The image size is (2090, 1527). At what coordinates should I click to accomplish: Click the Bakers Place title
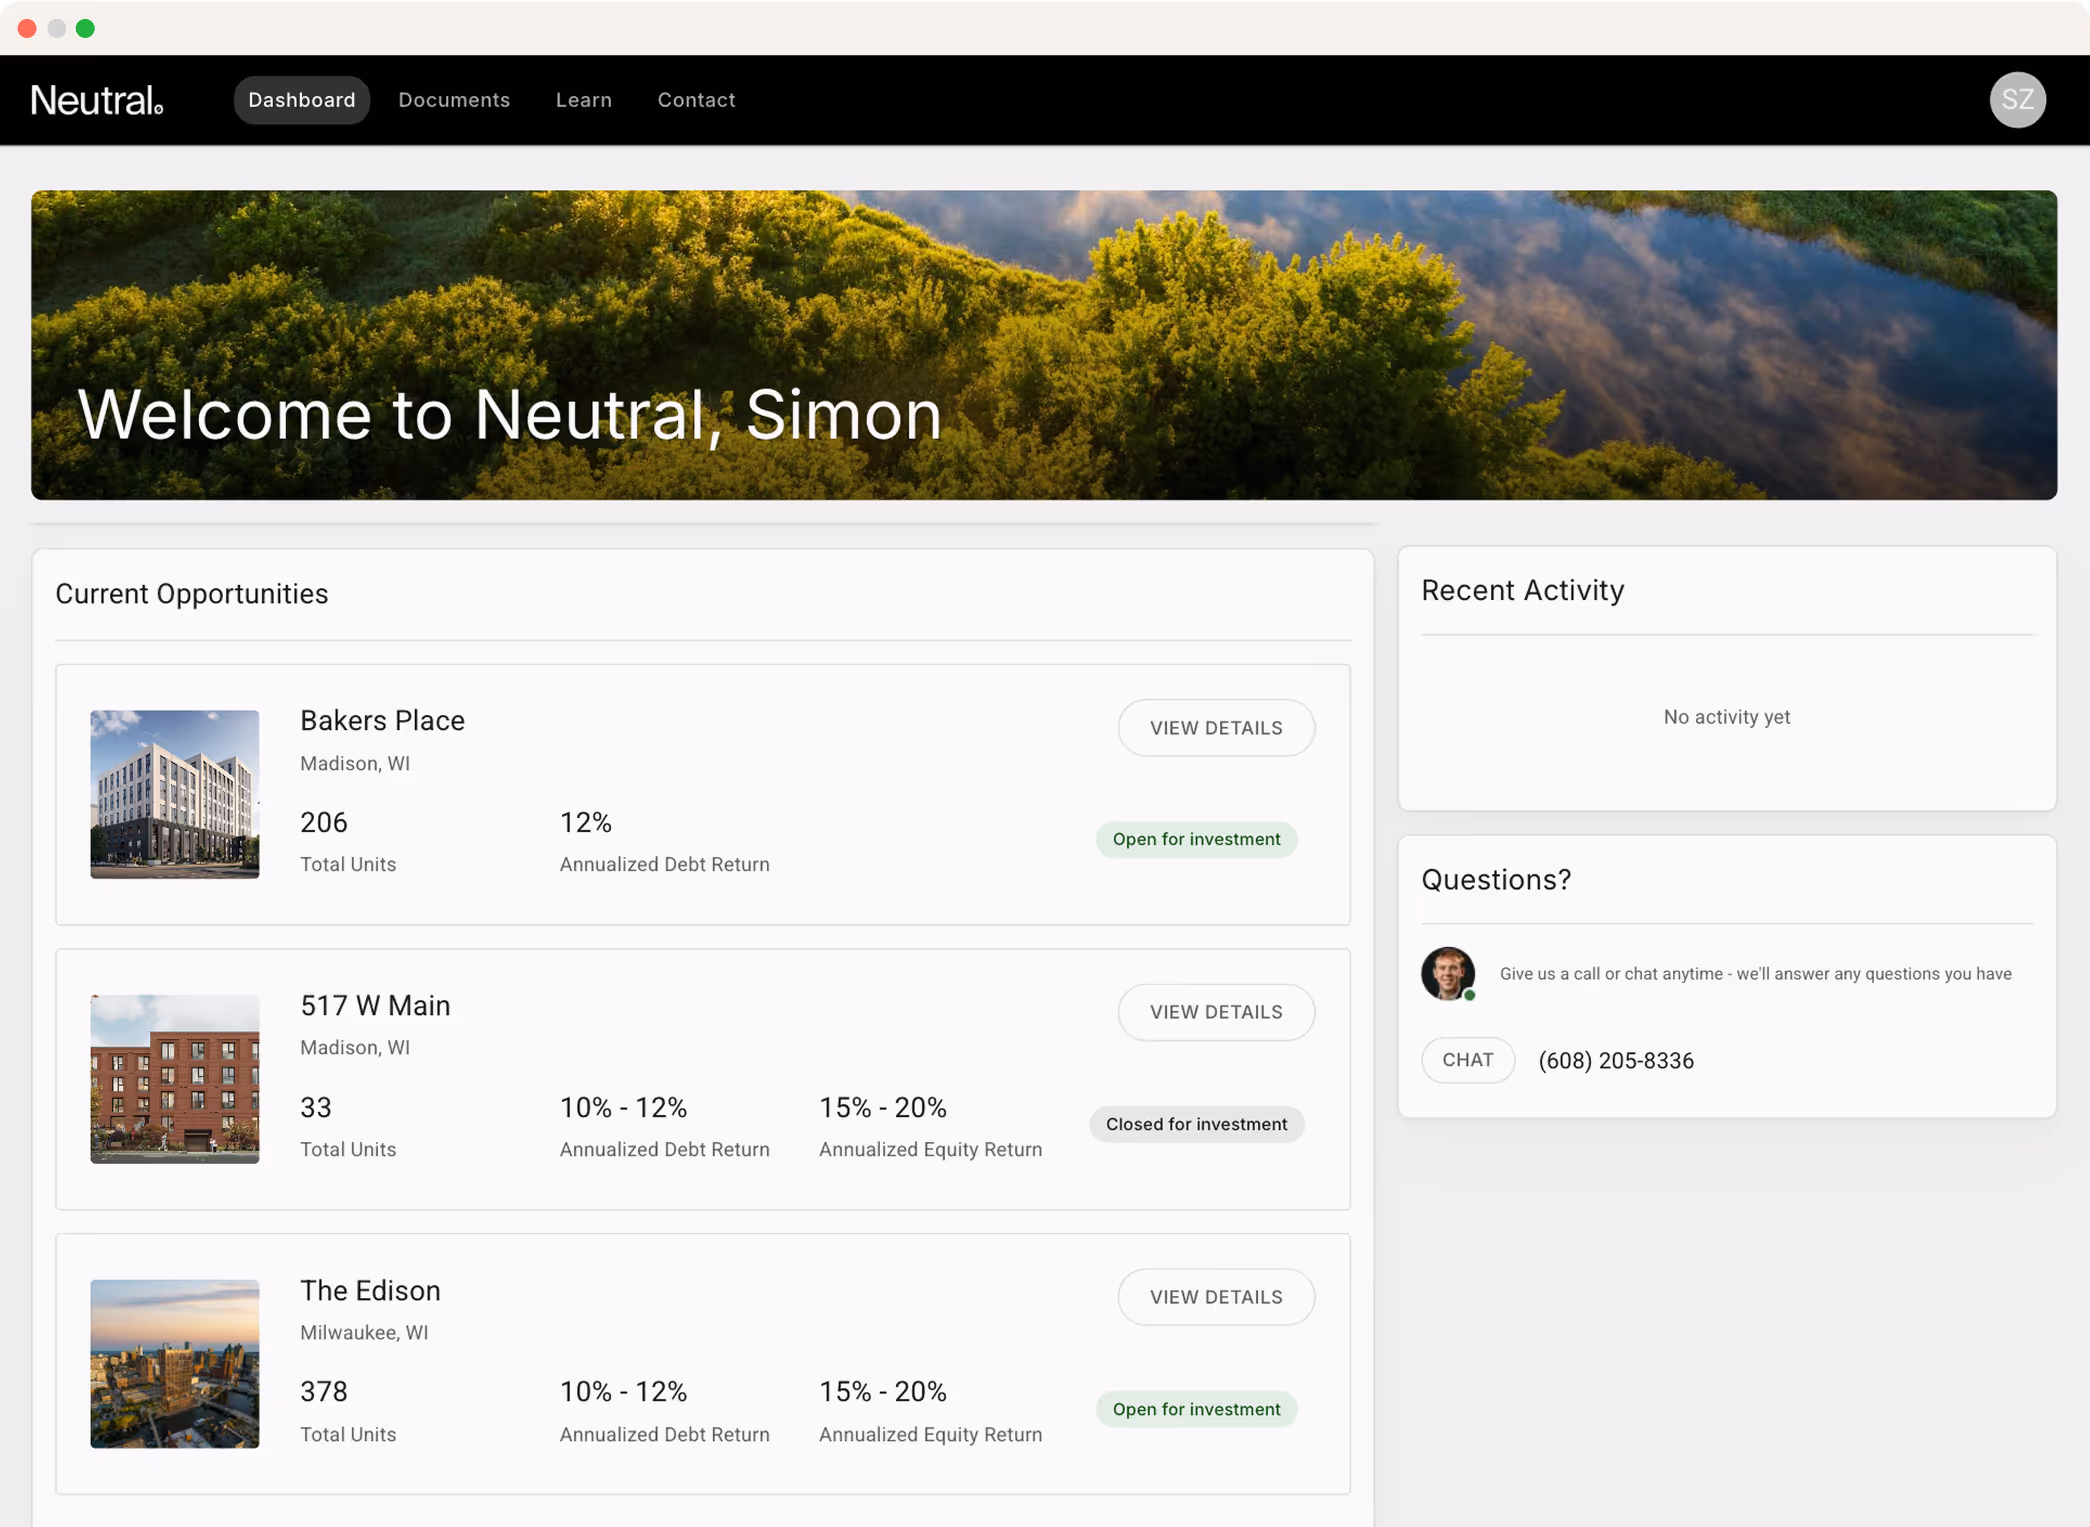[382, 721]
